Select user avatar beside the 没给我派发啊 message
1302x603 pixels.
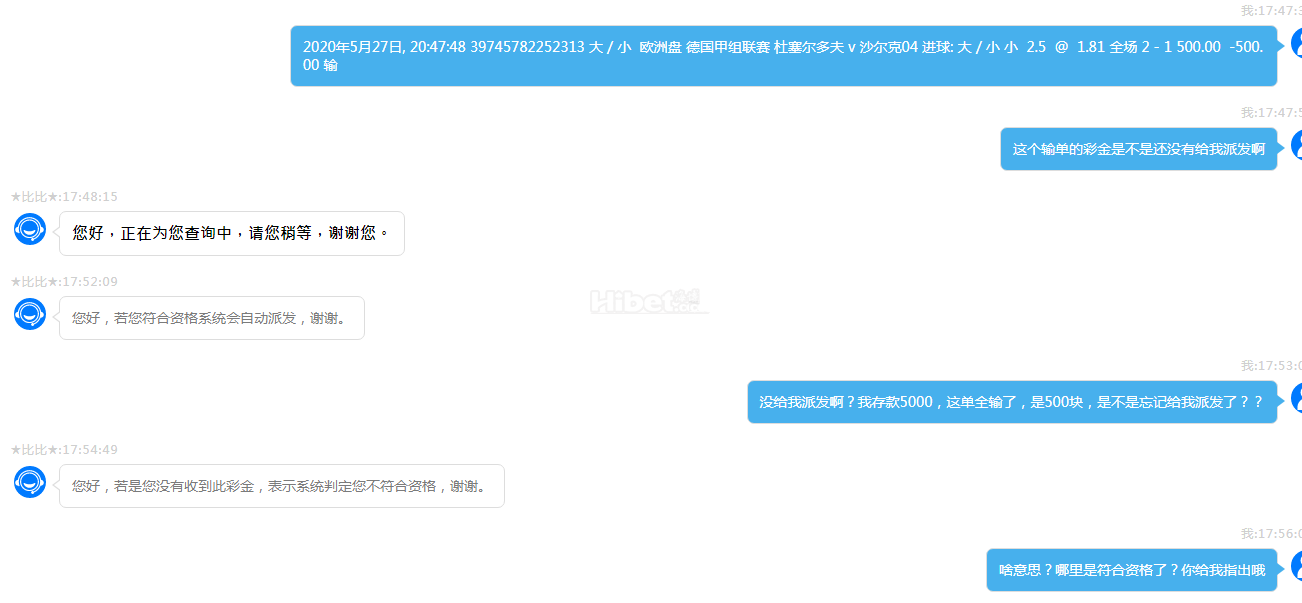(x=1296, y=397)
